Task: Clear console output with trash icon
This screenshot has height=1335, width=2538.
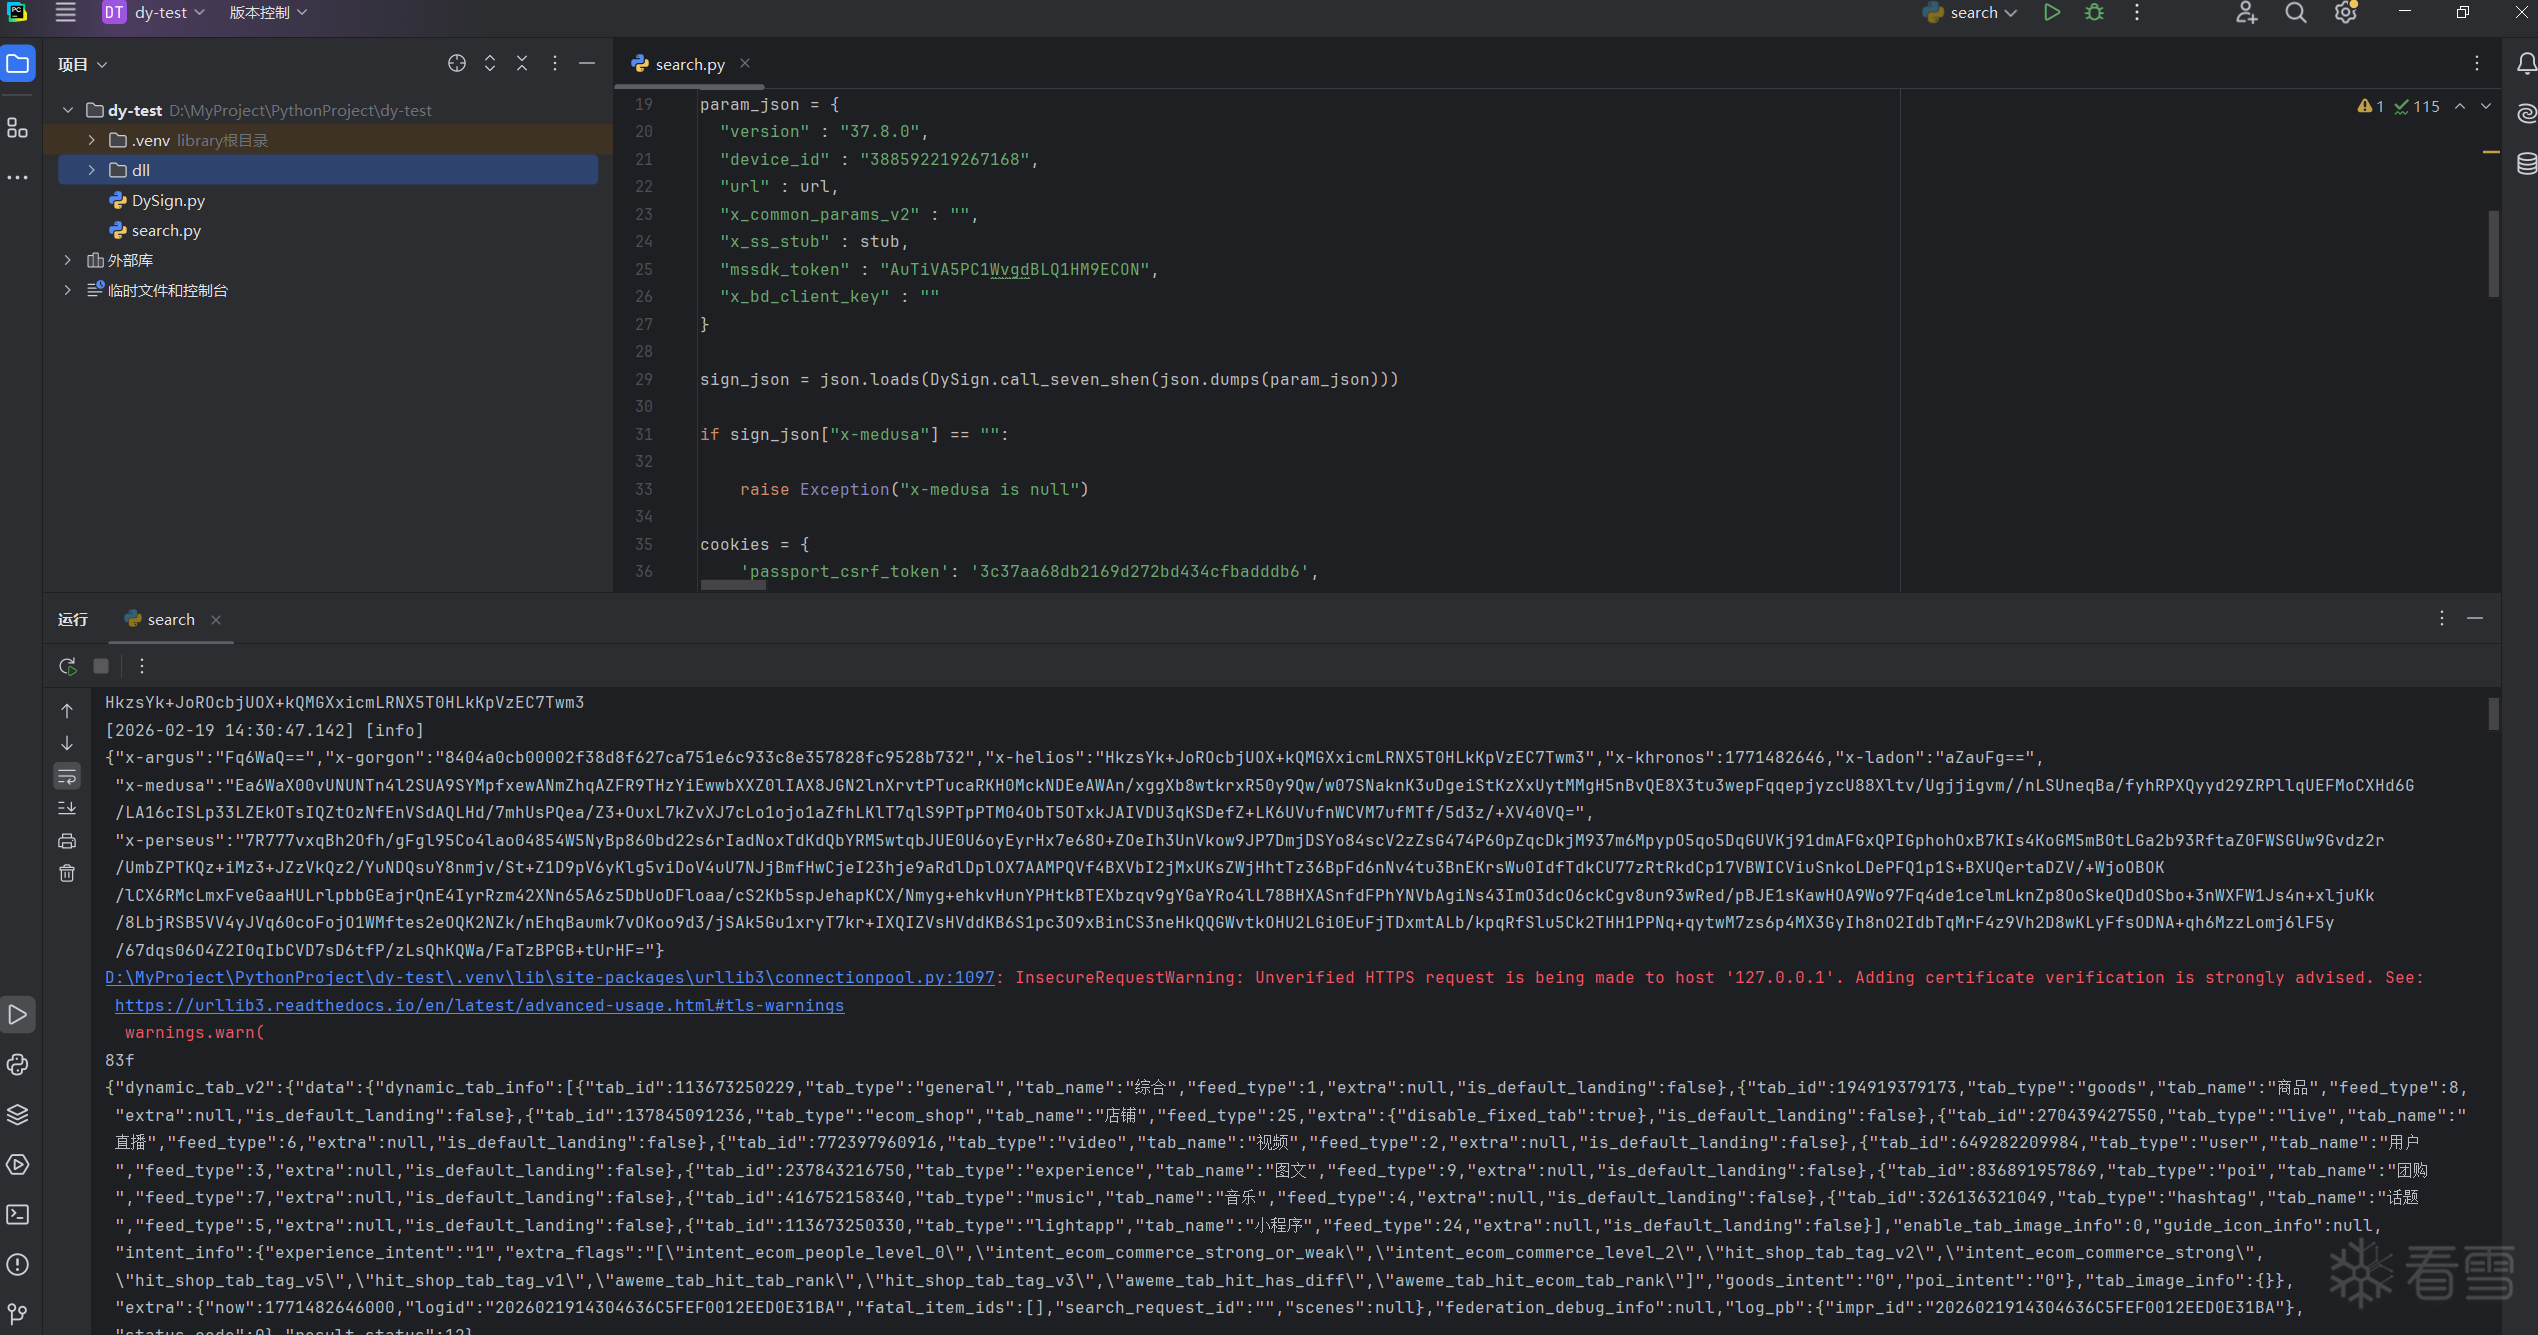Action: [67, 873]
